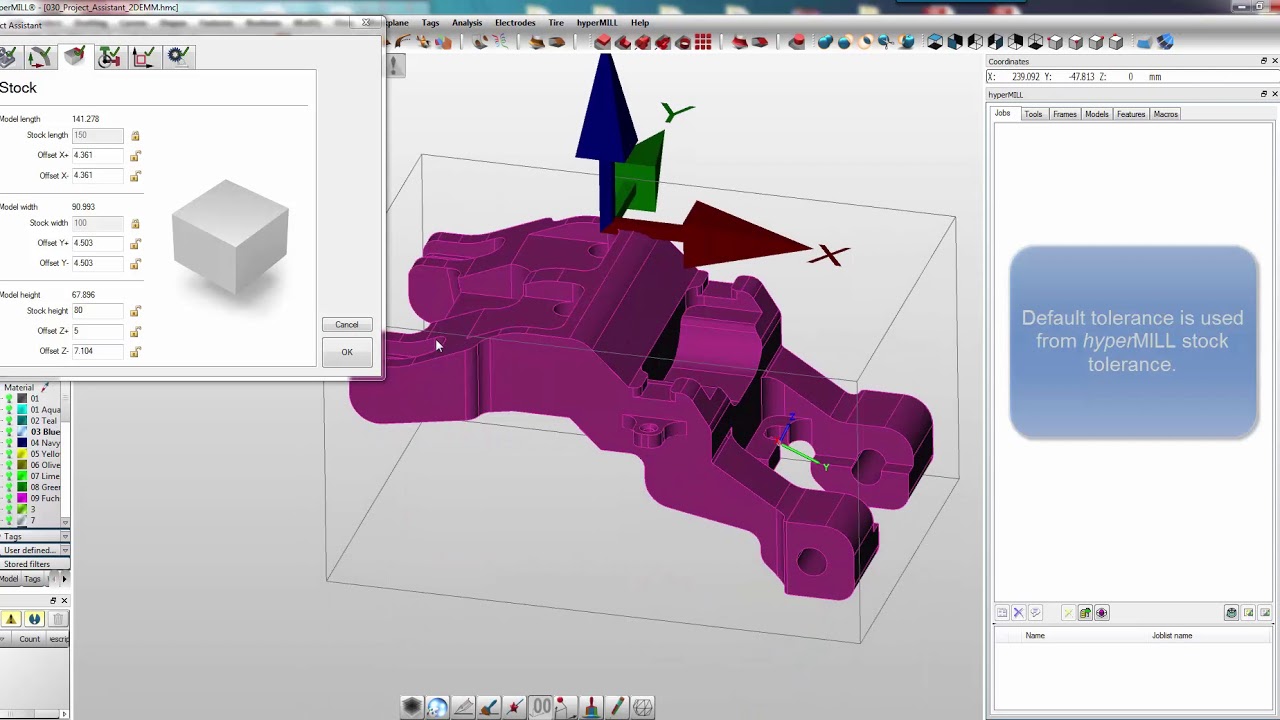Image resolution: width=1280 pixels, height=720 pixels.
Task: Toggle the lock beside Offset X+
Action: coord(135,156)
